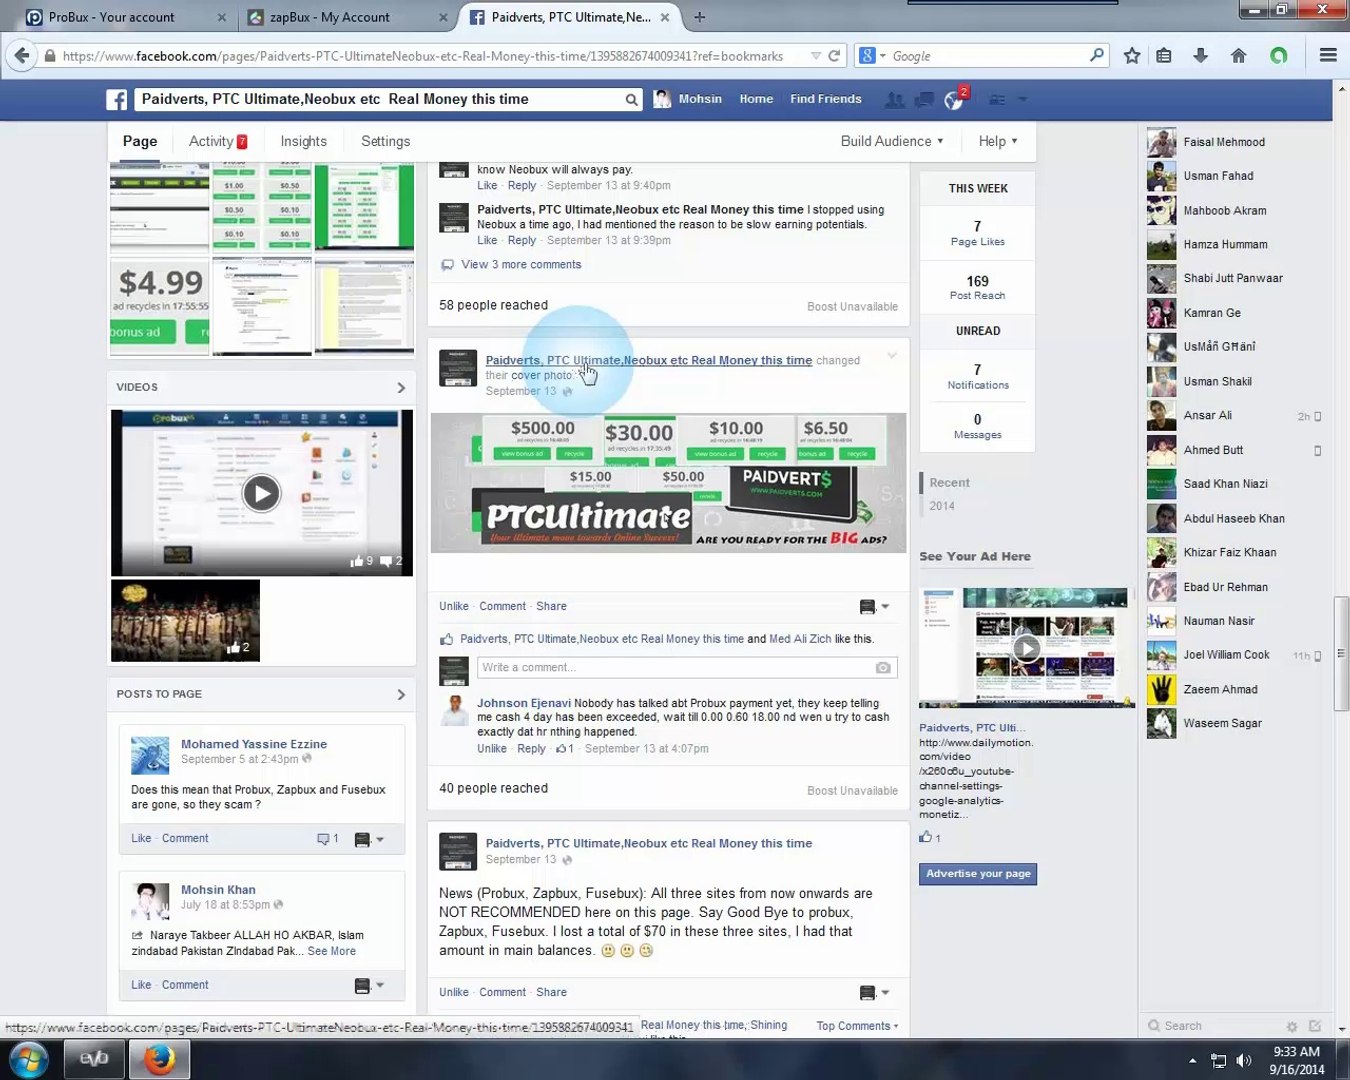Viewport: 1350px width, 1080px height.
Task: Open chat sidebar options gear
Action: 1292,1026
